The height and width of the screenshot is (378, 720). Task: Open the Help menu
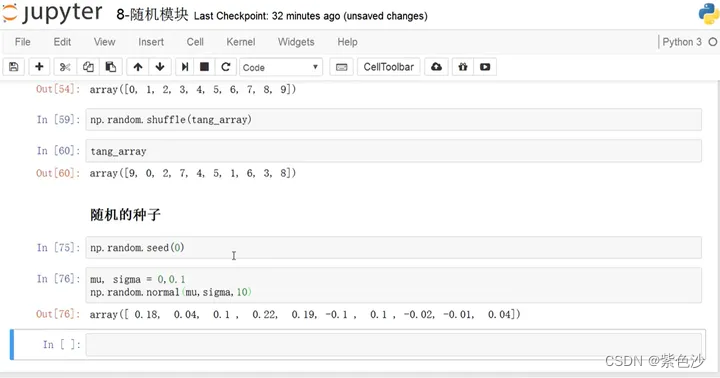tap(347, 42)
